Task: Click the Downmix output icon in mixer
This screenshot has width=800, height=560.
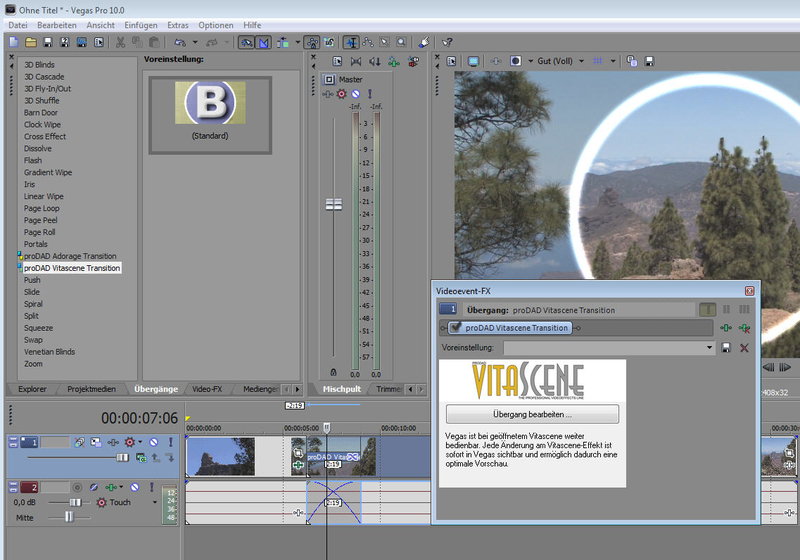Action: [x=356, y=61]
